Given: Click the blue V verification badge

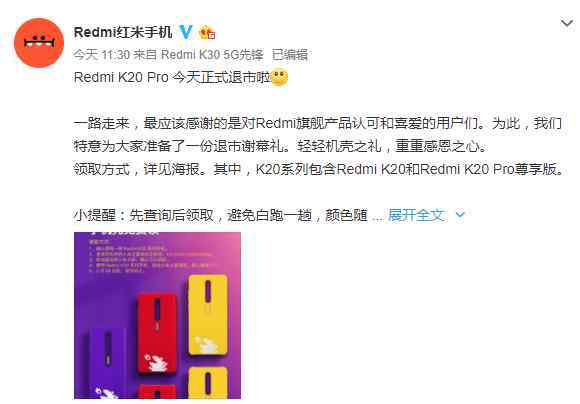Looking at the screenshot, I should (x=186, y=32).
